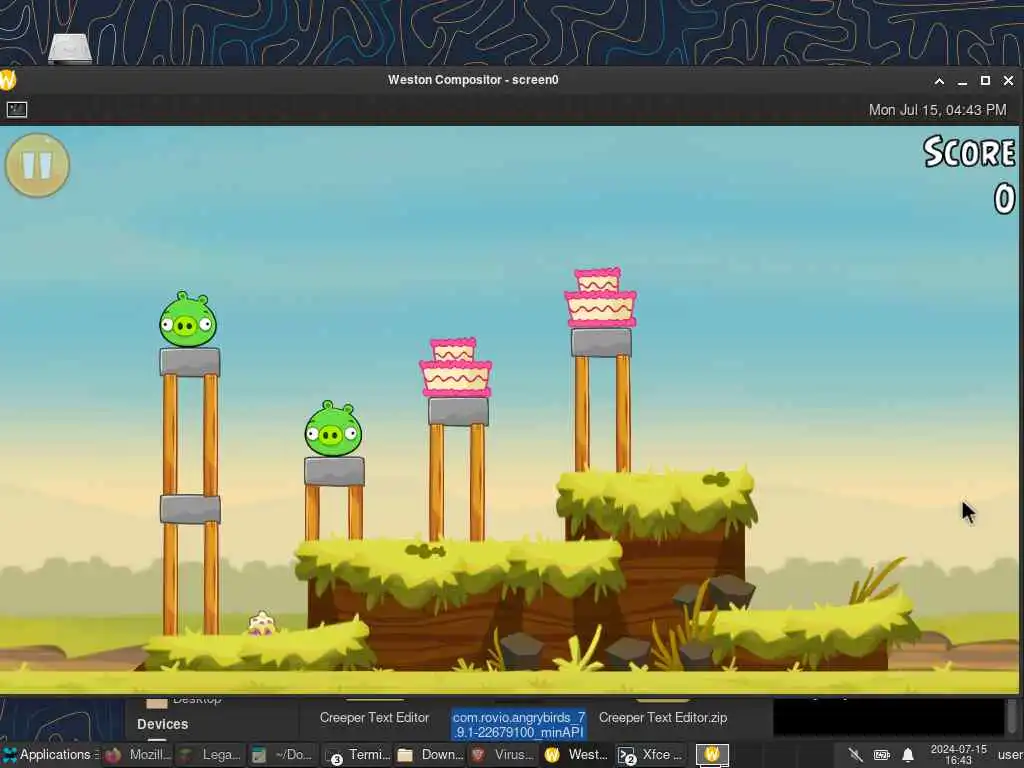The width and height of the screenshot is (1024, 768).
Task: Click the pink cake on middle tower
Action: [455, 367]
